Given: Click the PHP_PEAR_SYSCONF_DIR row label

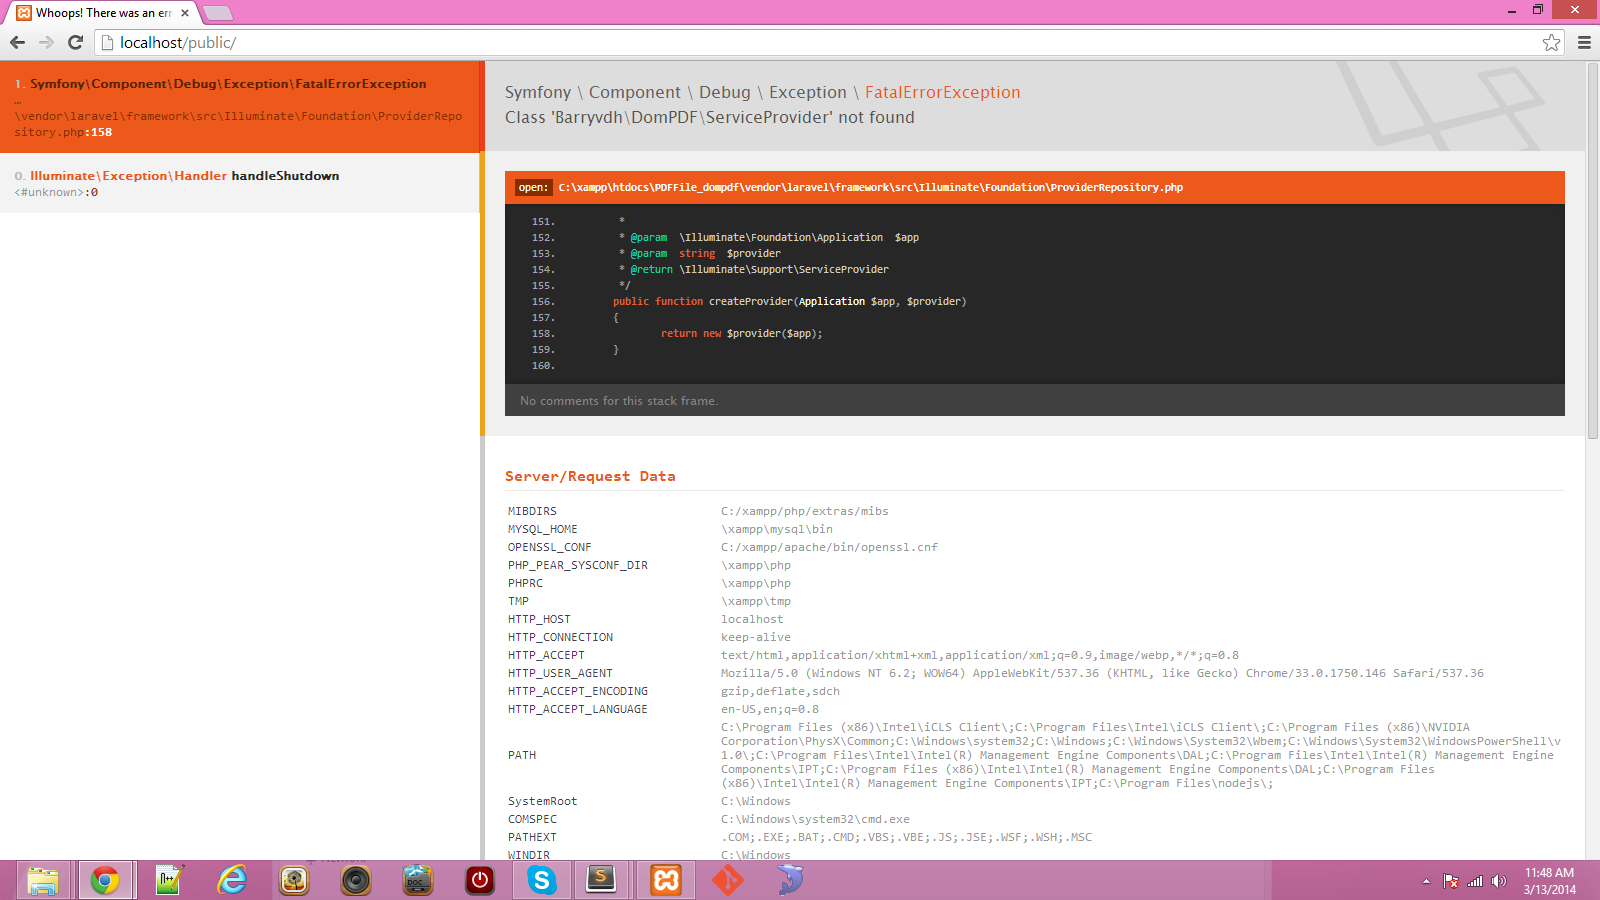Looking at the screenshot, I should [578, 565].
